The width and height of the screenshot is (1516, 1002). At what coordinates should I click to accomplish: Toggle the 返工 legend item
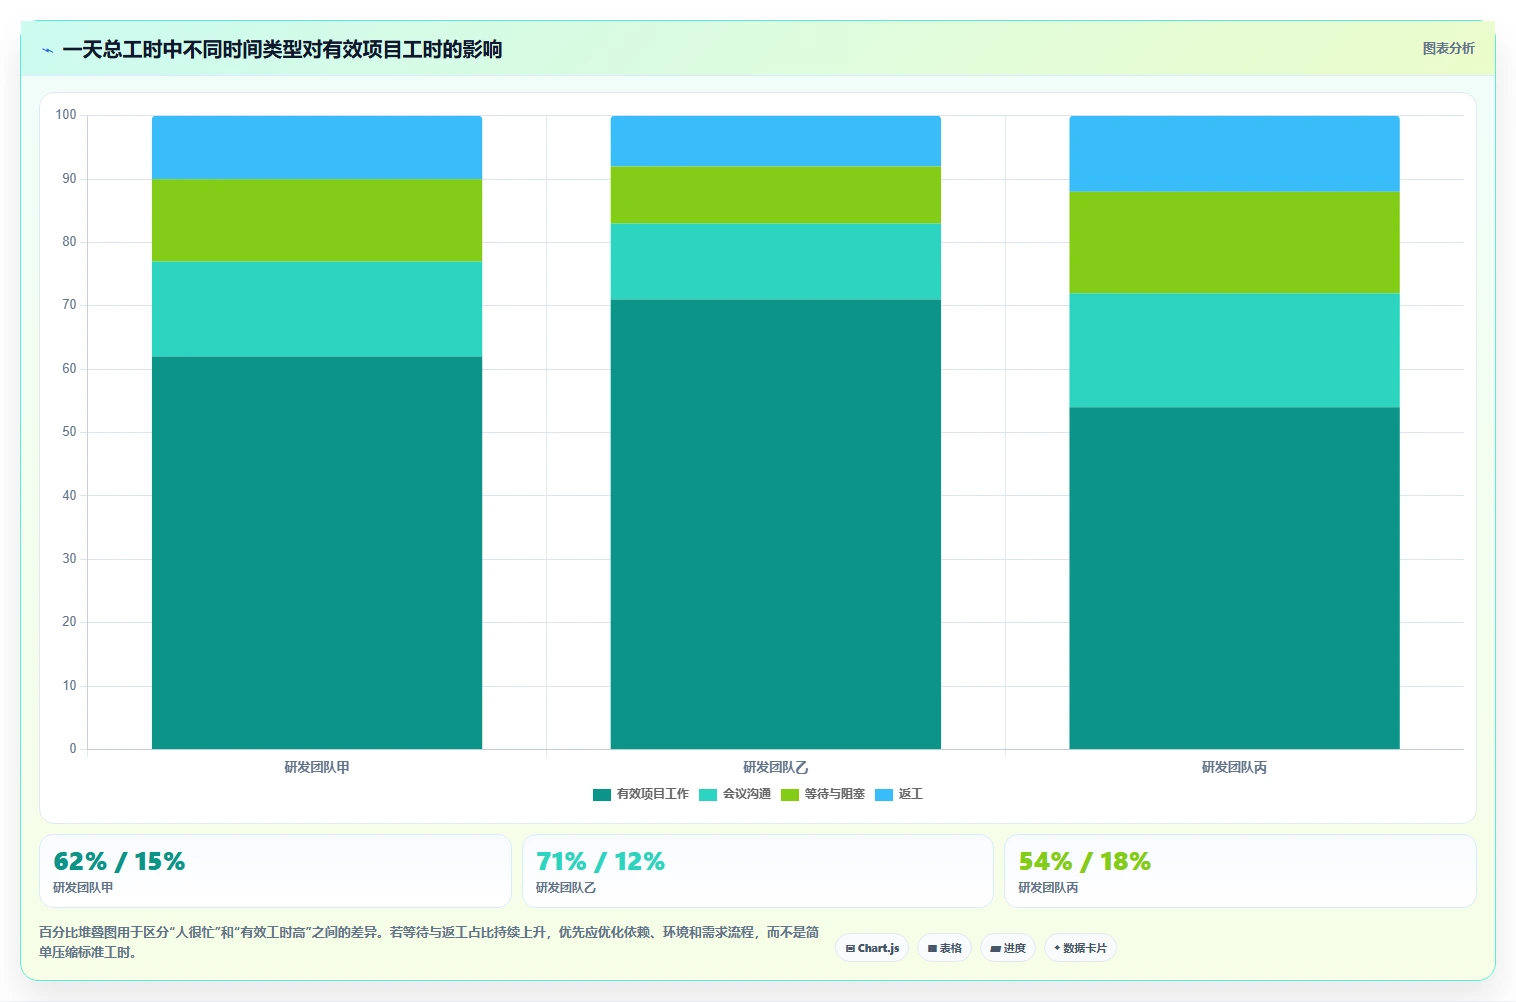pos(899,794)
